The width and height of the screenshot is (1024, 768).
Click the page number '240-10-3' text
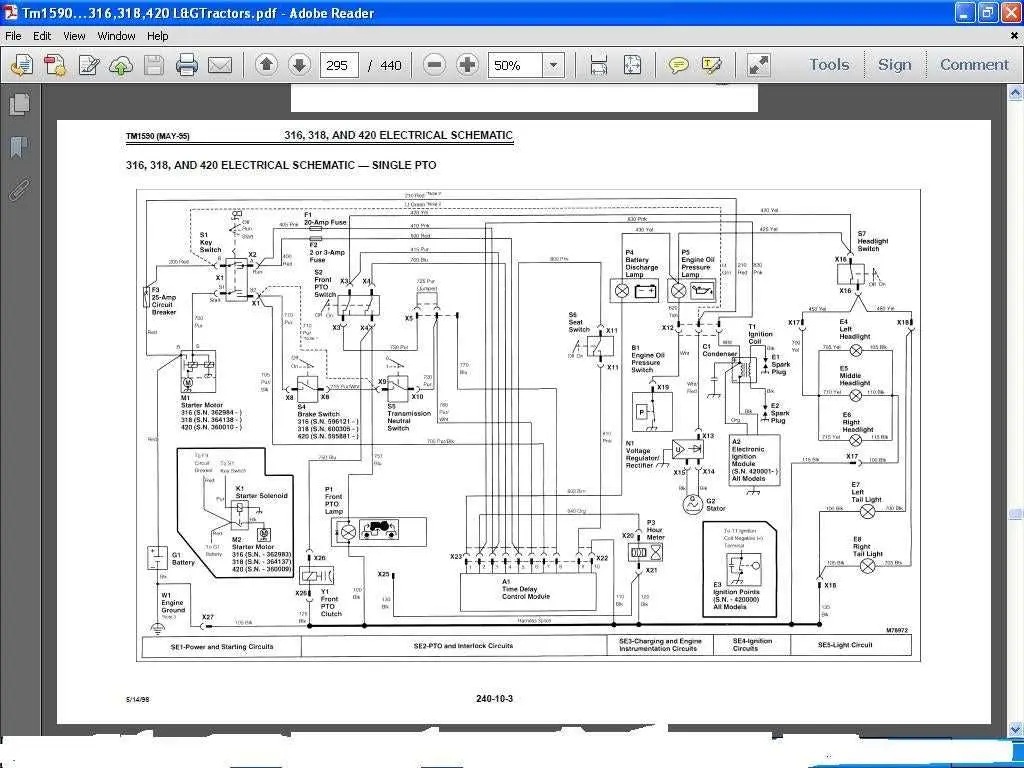pos(494,699)
